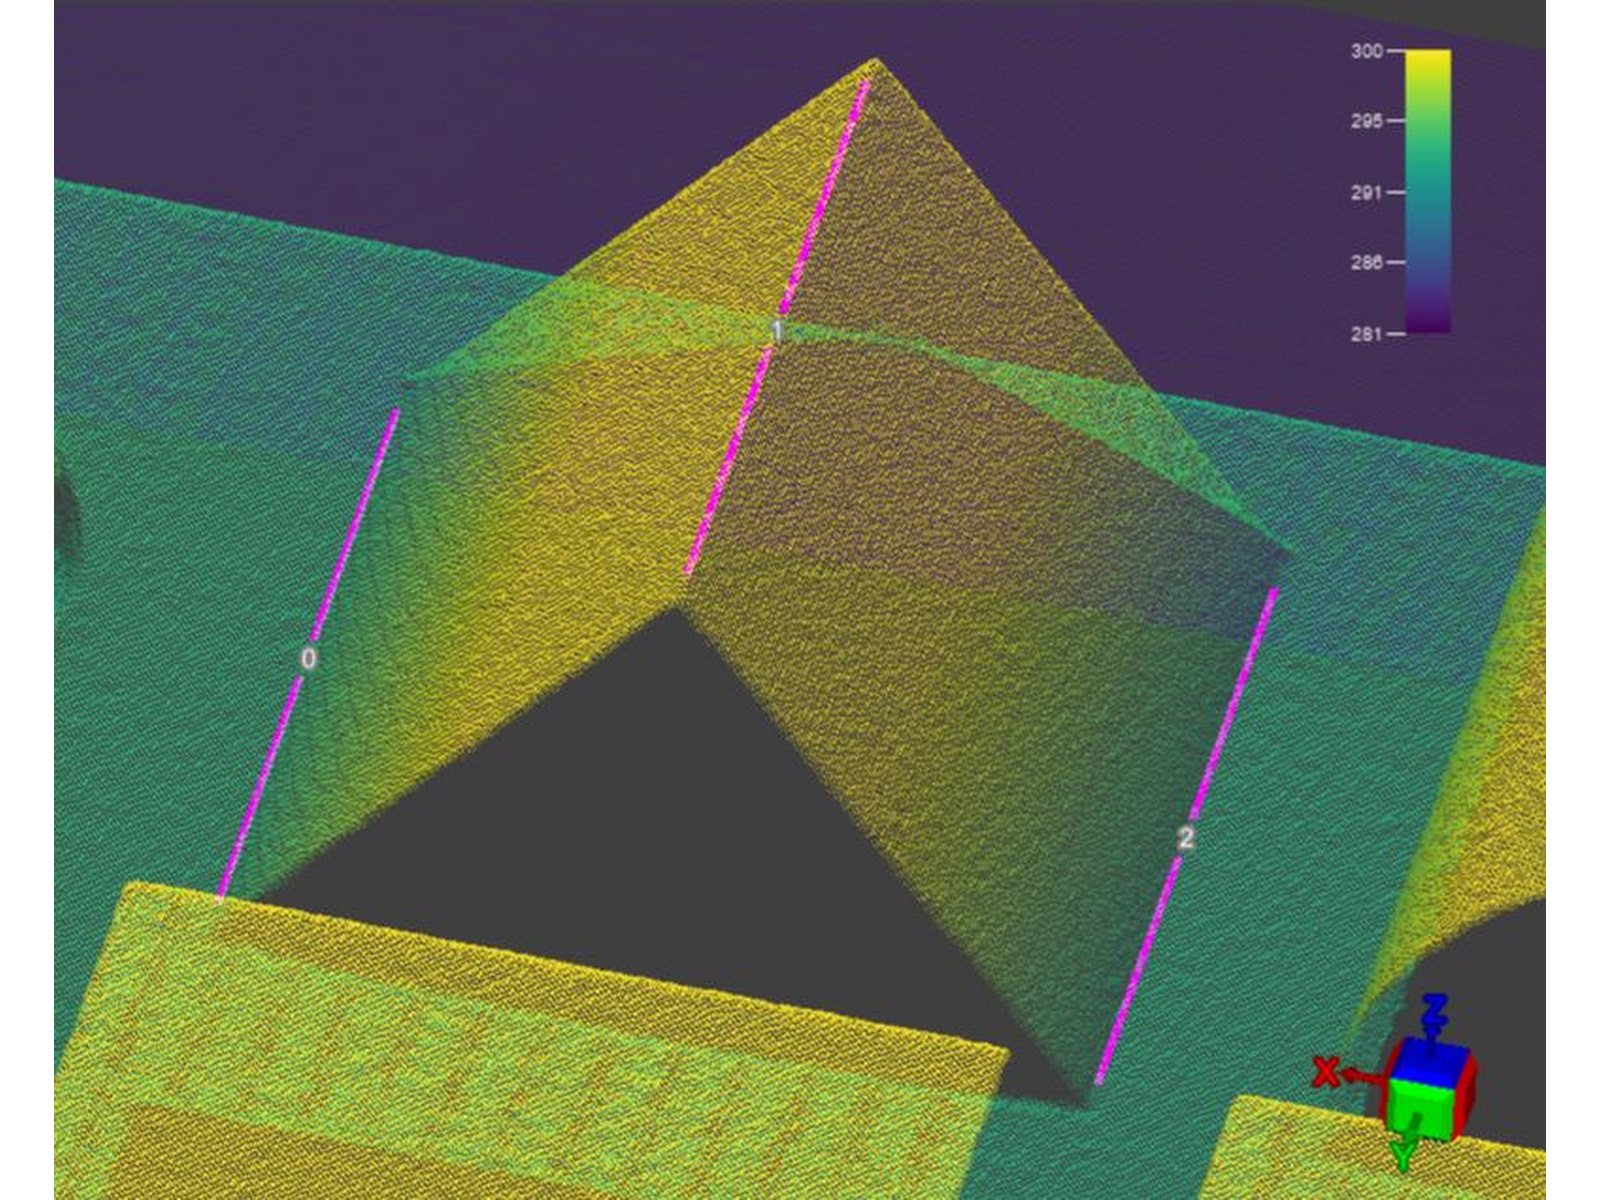Click the 300 tick label on color scale
The image size is (1600, 1200).
tap(1366, 51)
